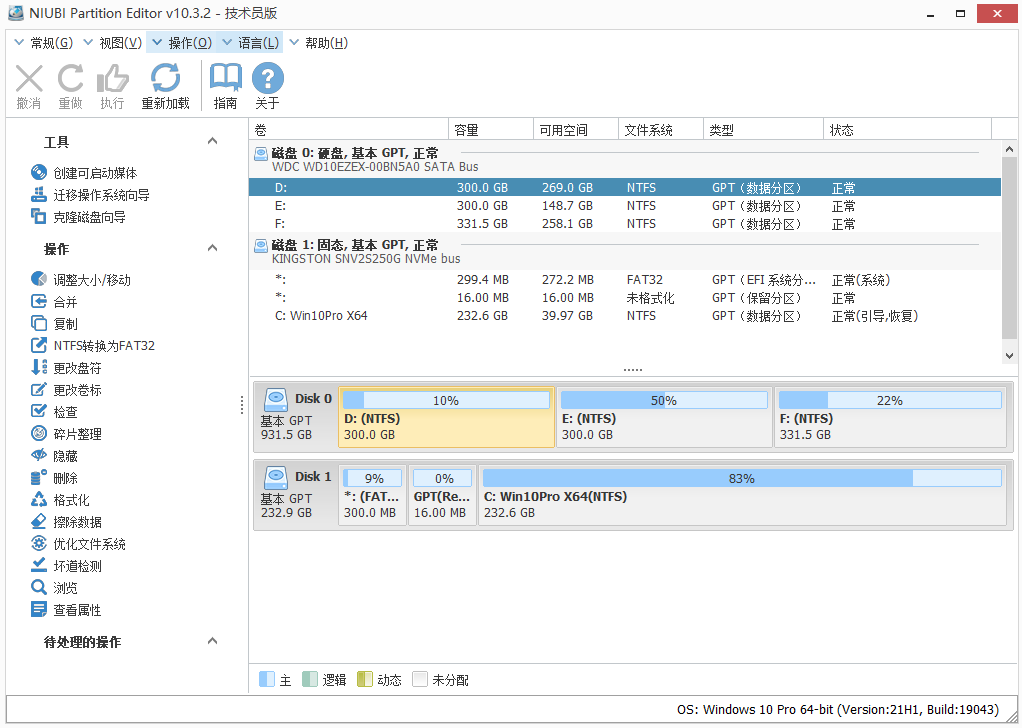Image resolution: width=1022 pixels, height=728 pixels.
Task: Click the 重做 (redo) toolbar icon
Action: pyautogui.click(x=70, y=78)
